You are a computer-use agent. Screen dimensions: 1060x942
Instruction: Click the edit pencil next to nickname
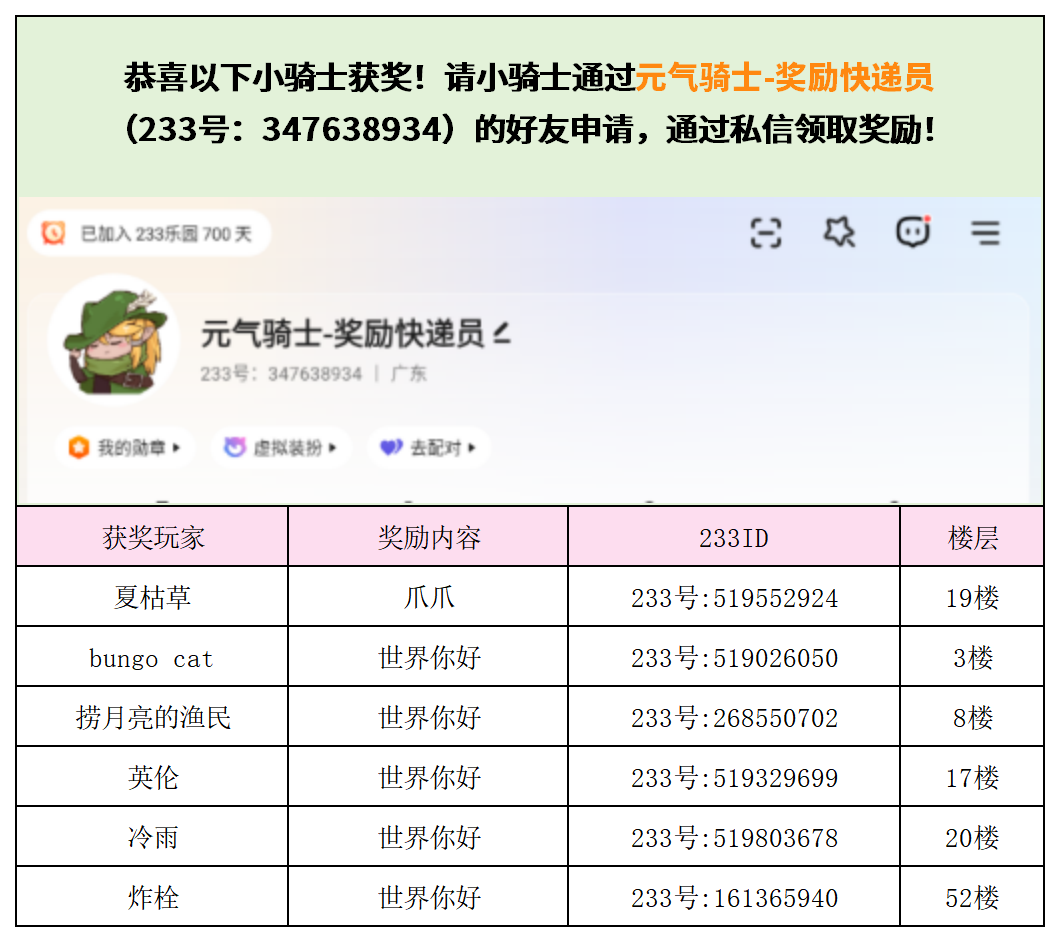[x=502, y=334]
